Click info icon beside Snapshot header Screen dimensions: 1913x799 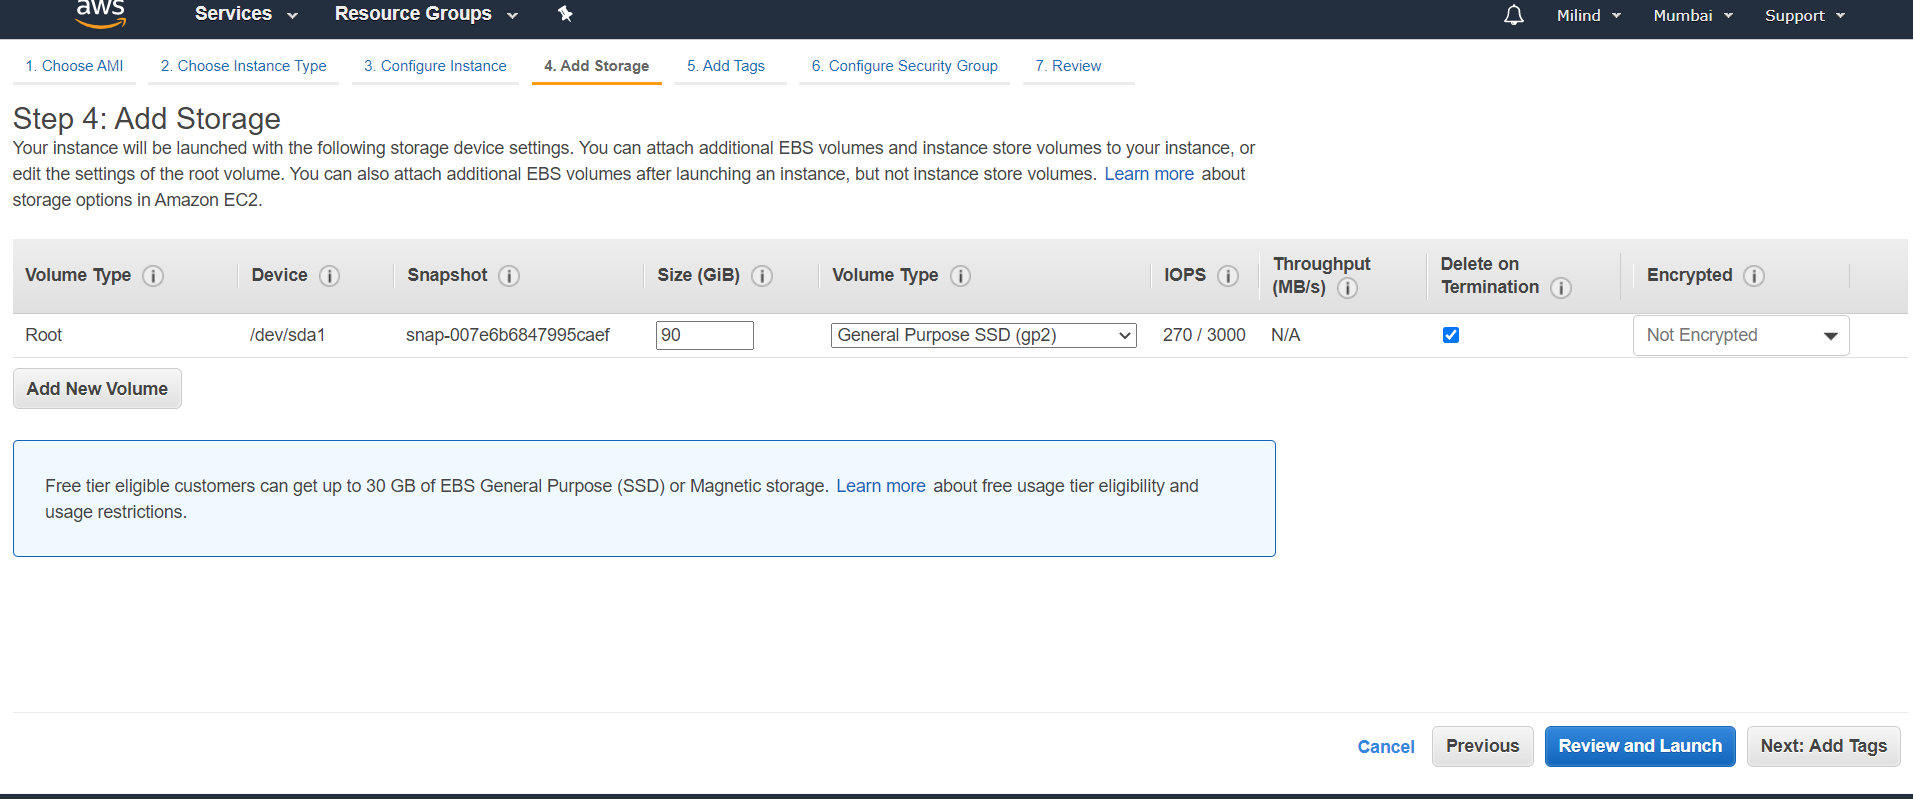pos(509,276)
